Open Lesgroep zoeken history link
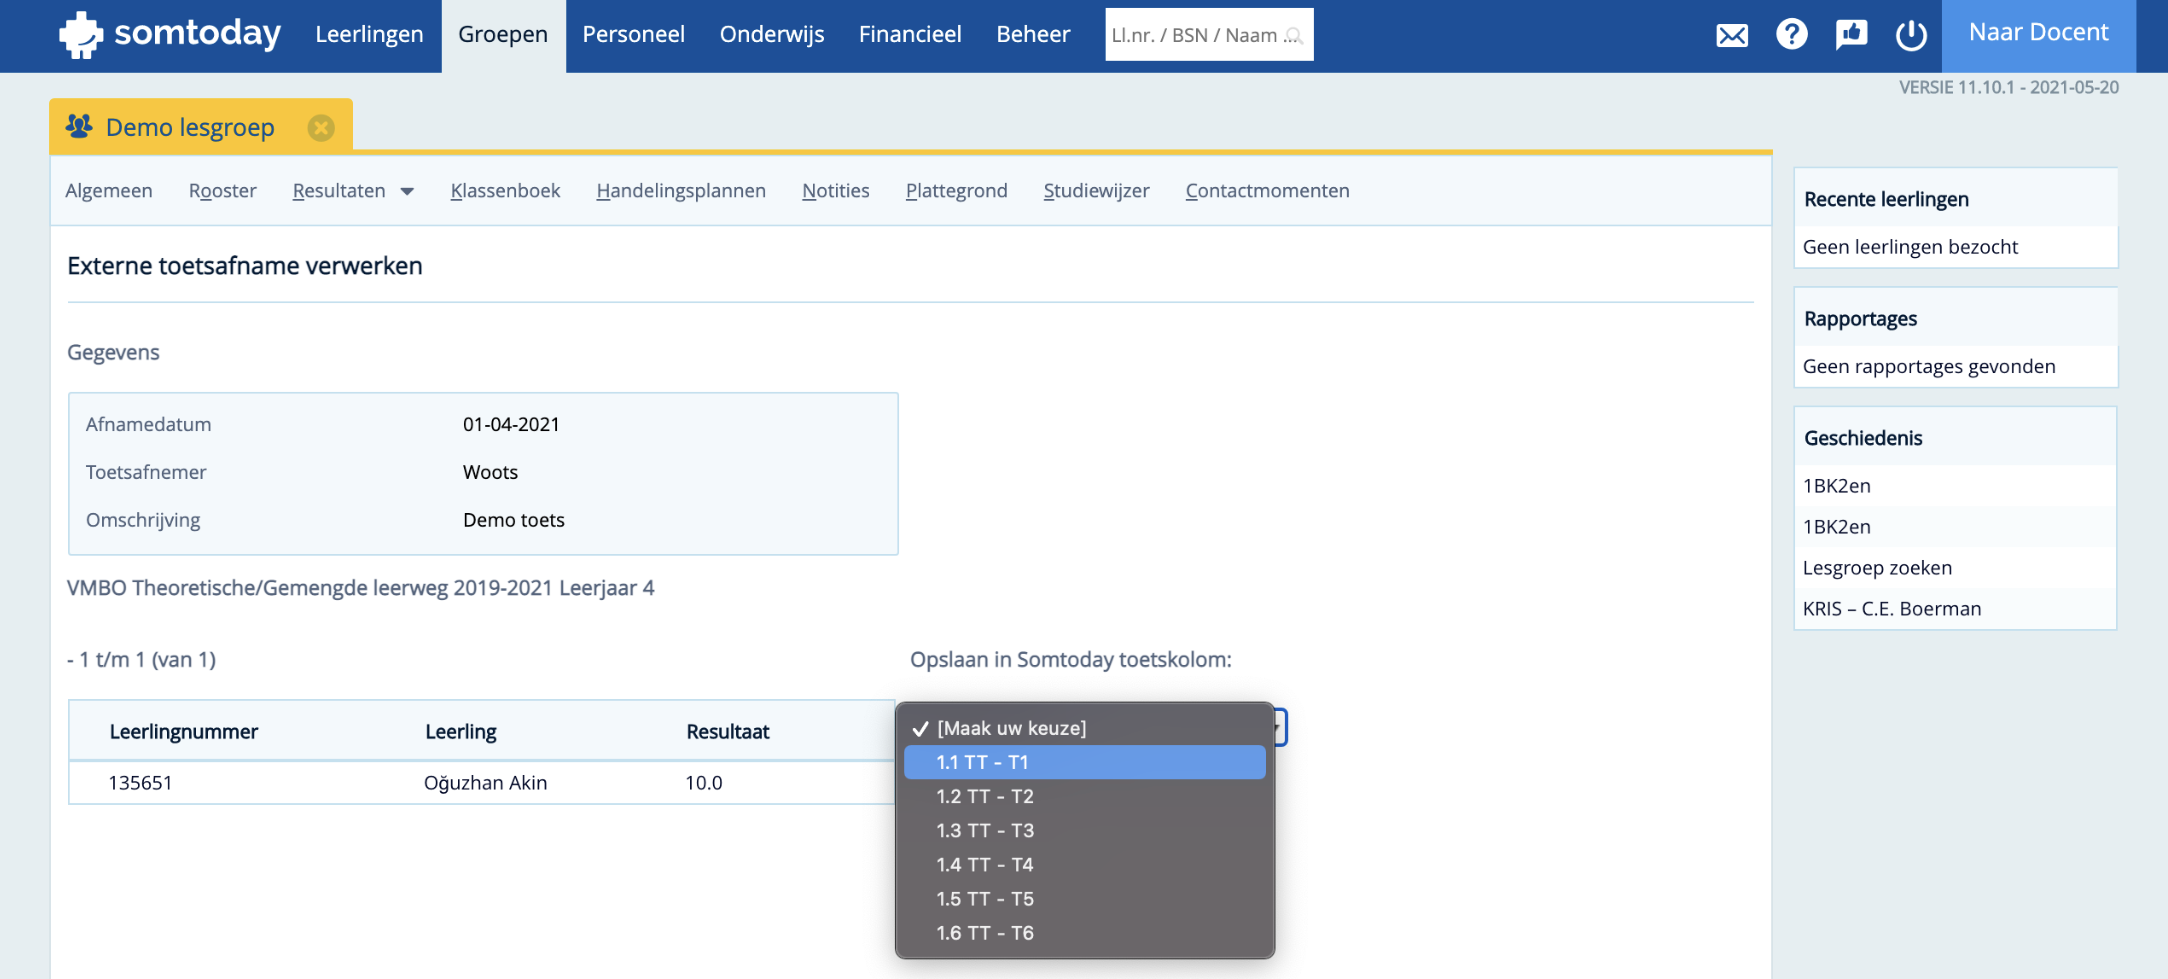The height and width of the screenshot is (979, 2168). click(x=1877, y=568)
